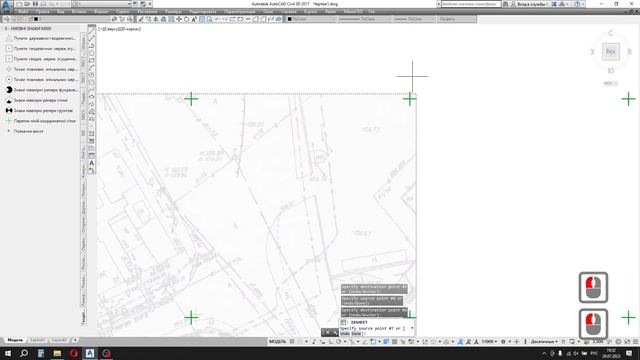Viewport: 640px width, 360px height.
Task: Open the Рисование menu
Action: [x=147, y=12]
